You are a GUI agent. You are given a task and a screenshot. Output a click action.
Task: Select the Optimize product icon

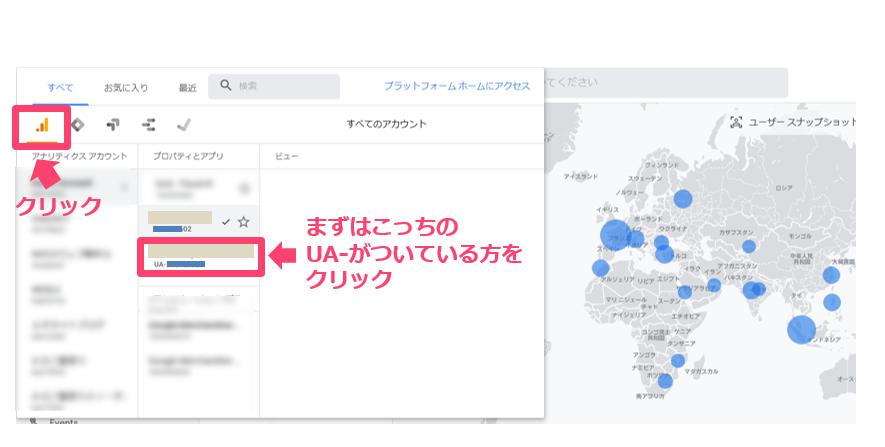pos(113,125)
